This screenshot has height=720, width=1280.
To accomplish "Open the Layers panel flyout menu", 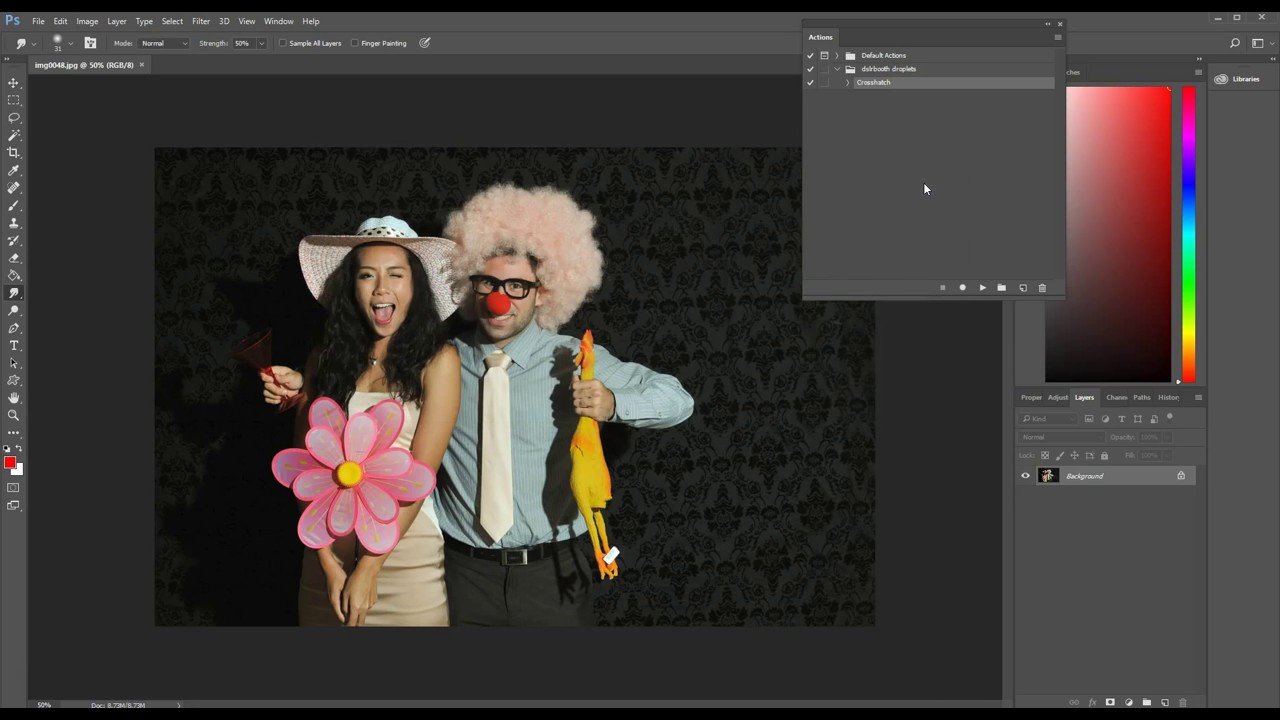I will point(1198,397).
